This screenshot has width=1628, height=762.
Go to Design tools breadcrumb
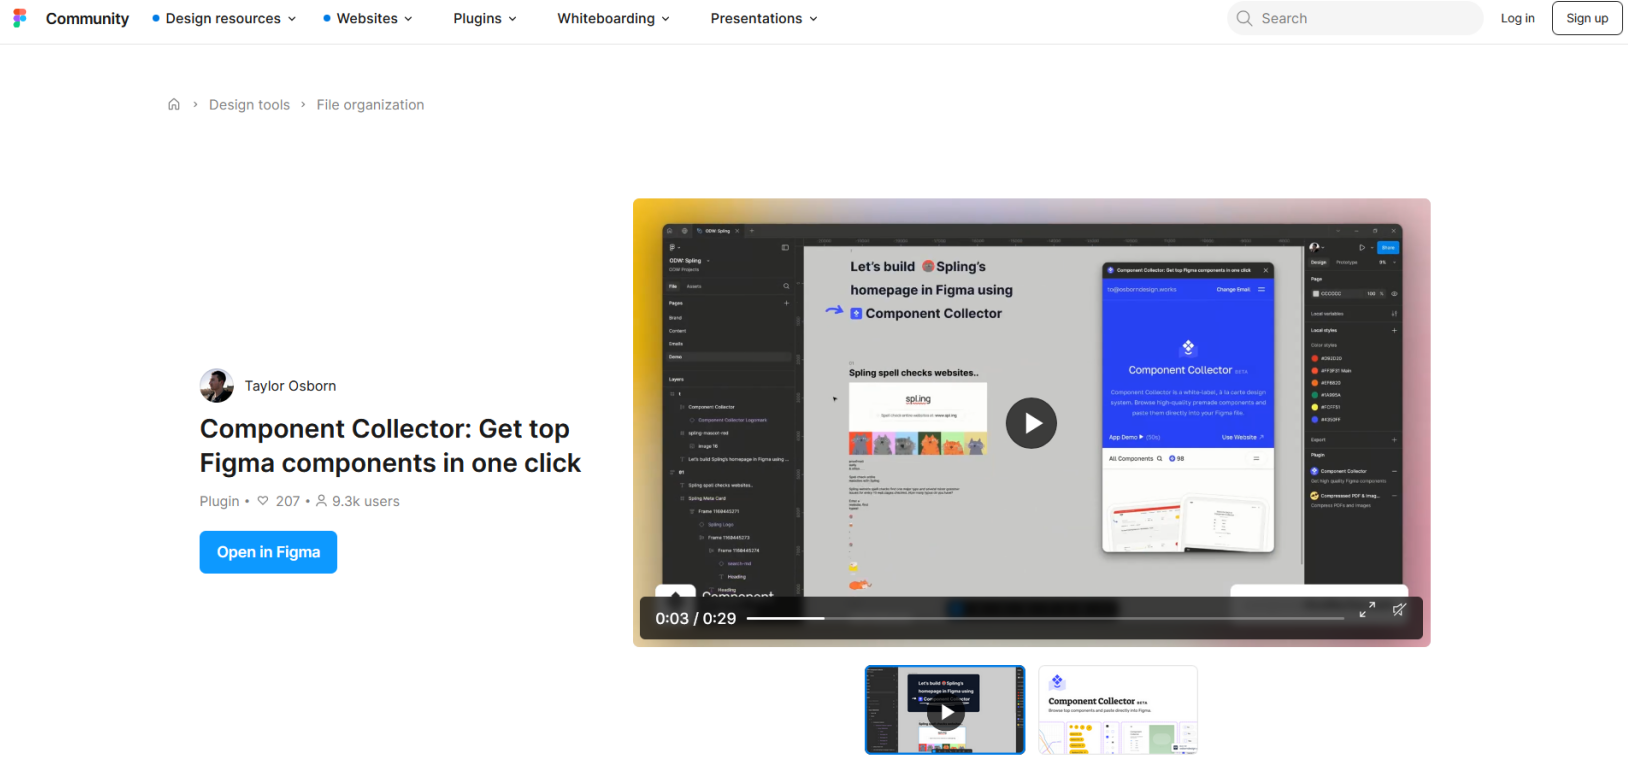point(249,105)
